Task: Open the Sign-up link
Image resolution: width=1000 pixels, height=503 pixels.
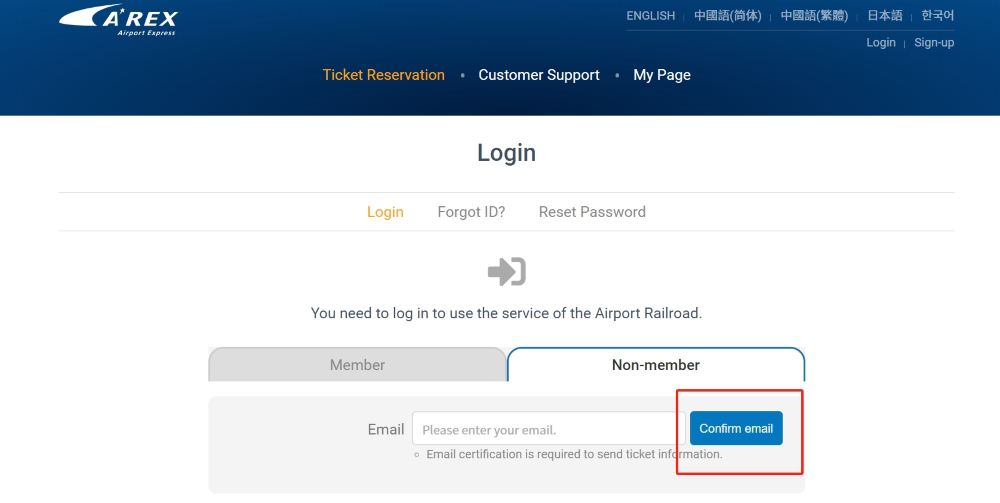Action: pos(934,43)
